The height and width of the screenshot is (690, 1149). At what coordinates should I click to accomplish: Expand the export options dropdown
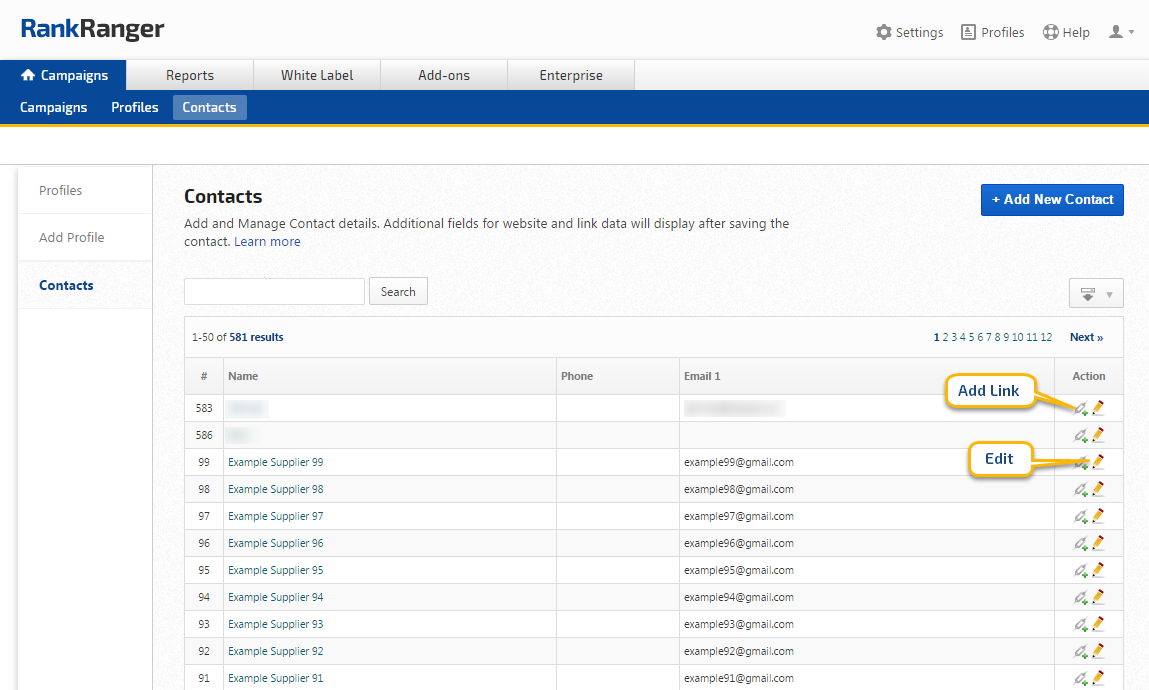(x=1096, y=293)
